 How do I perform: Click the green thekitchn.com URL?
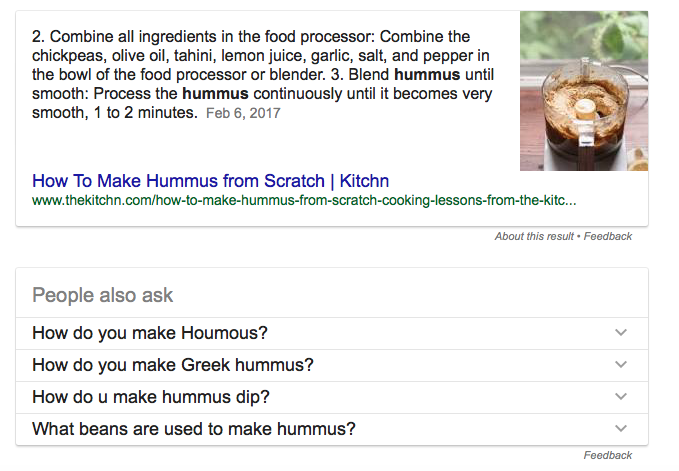(x=304, y=200)
